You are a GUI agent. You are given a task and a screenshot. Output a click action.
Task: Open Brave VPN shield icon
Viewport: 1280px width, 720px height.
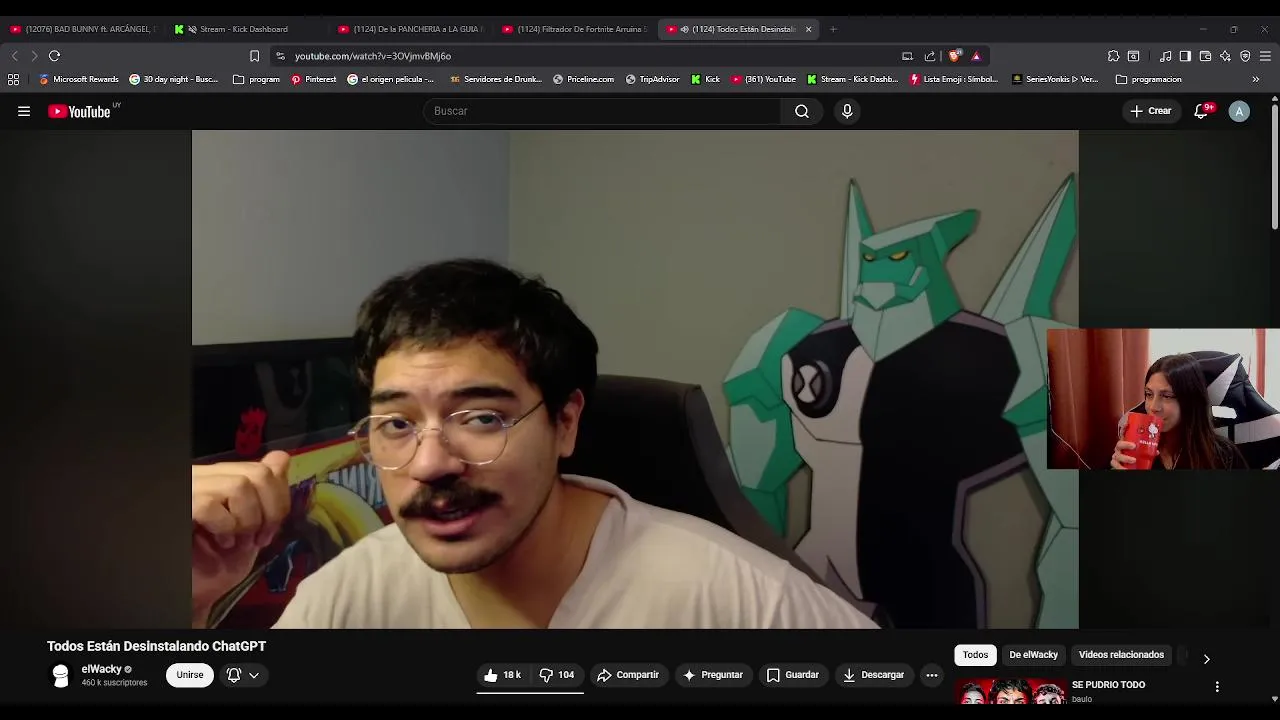1245,56
